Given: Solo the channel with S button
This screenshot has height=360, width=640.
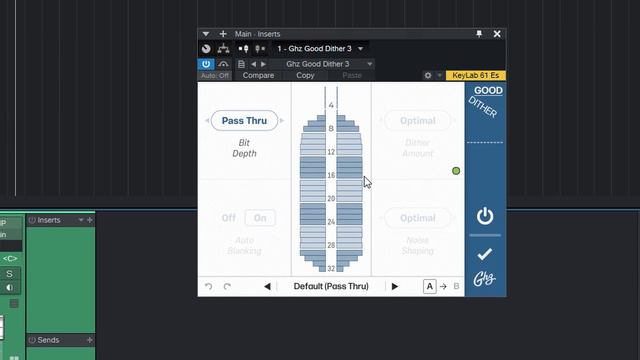Looking at the screenshot, I should (x=9, y=274).
